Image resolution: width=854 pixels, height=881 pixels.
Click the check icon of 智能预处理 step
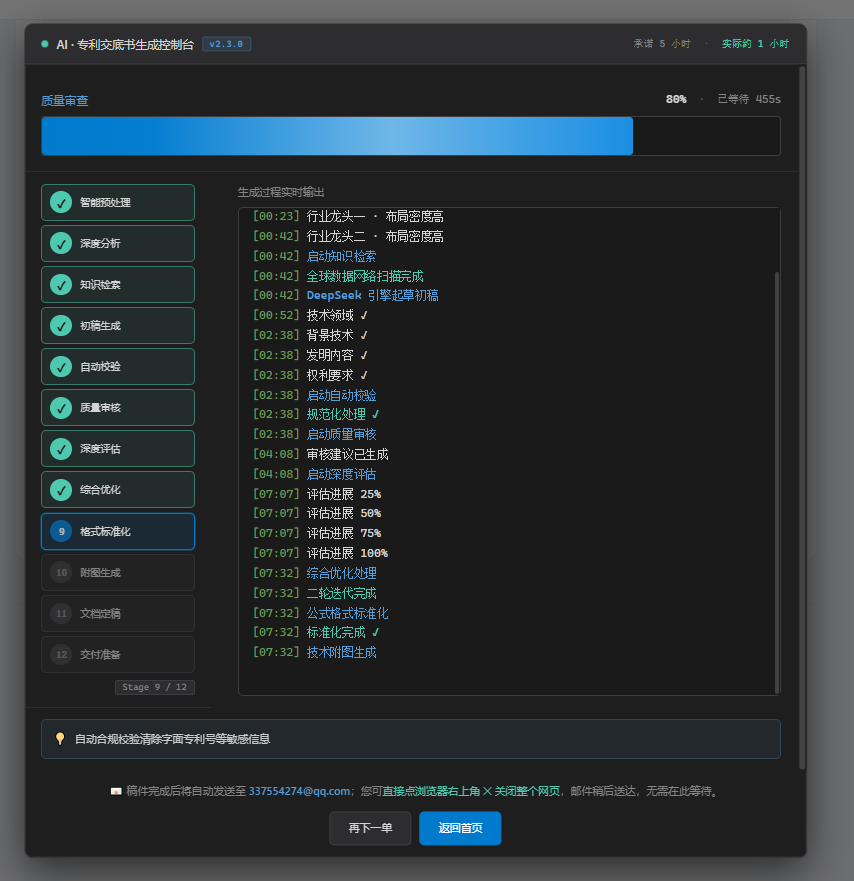[x=61, y=202]
